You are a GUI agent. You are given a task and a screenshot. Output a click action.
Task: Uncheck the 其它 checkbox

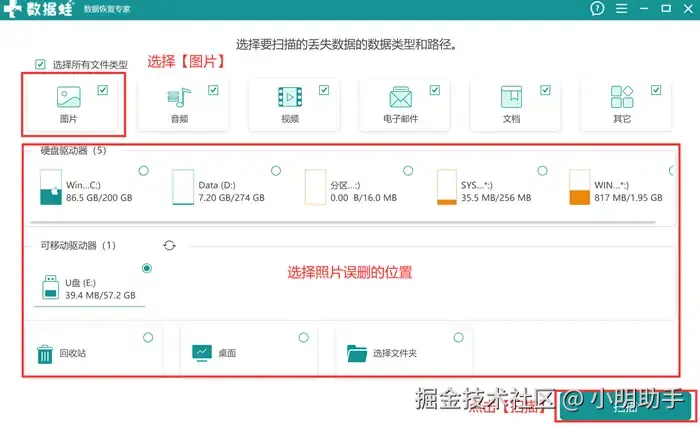tap(656, 90)
